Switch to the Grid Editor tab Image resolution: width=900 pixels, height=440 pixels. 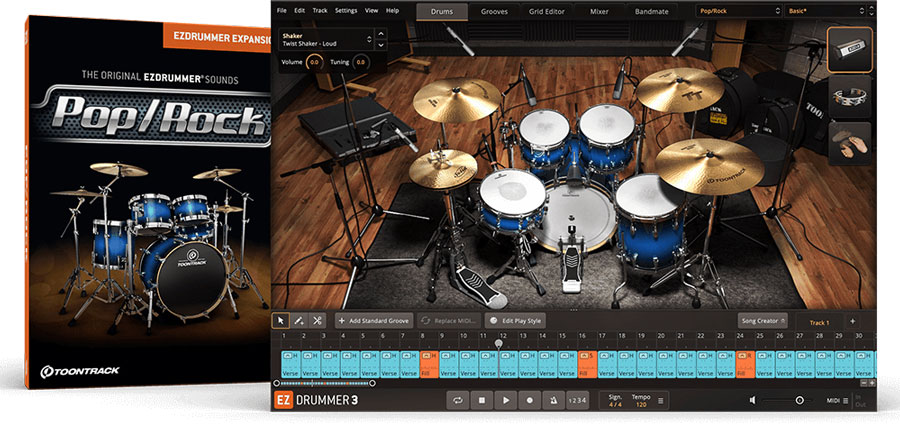point(547,11)
